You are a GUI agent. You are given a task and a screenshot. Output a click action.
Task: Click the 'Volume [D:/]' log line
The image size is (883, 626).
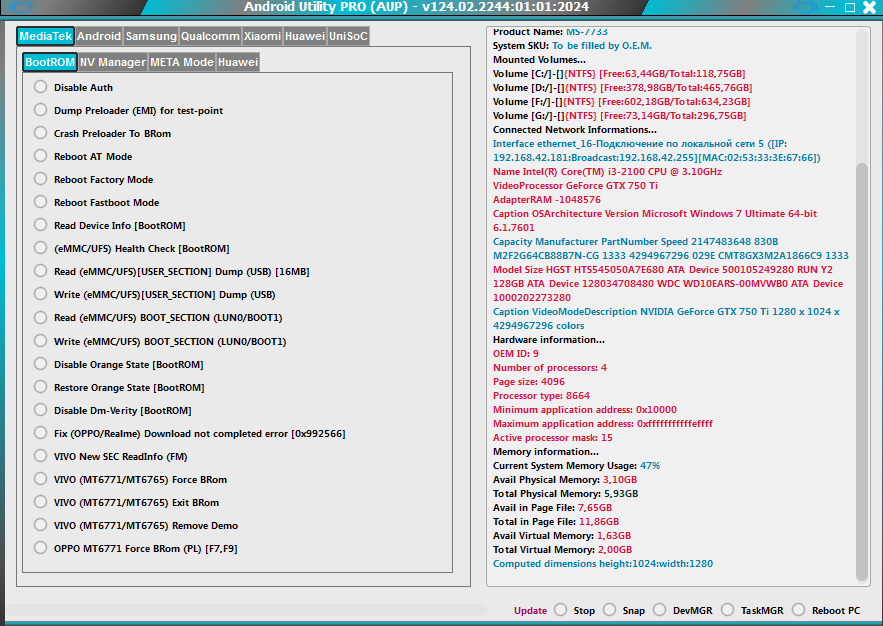(622, 88)
